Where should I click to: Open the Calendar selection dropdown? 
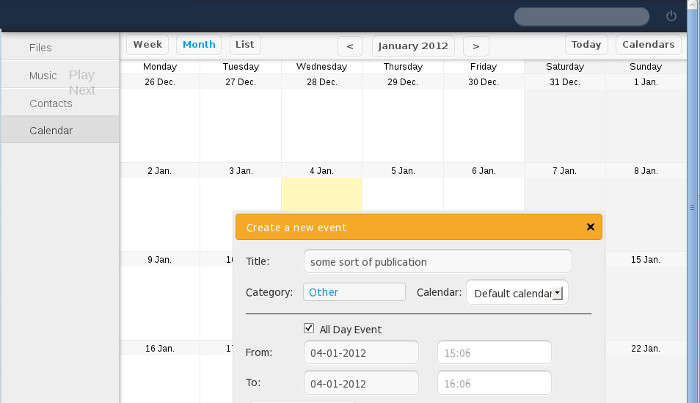click(517, 293)
